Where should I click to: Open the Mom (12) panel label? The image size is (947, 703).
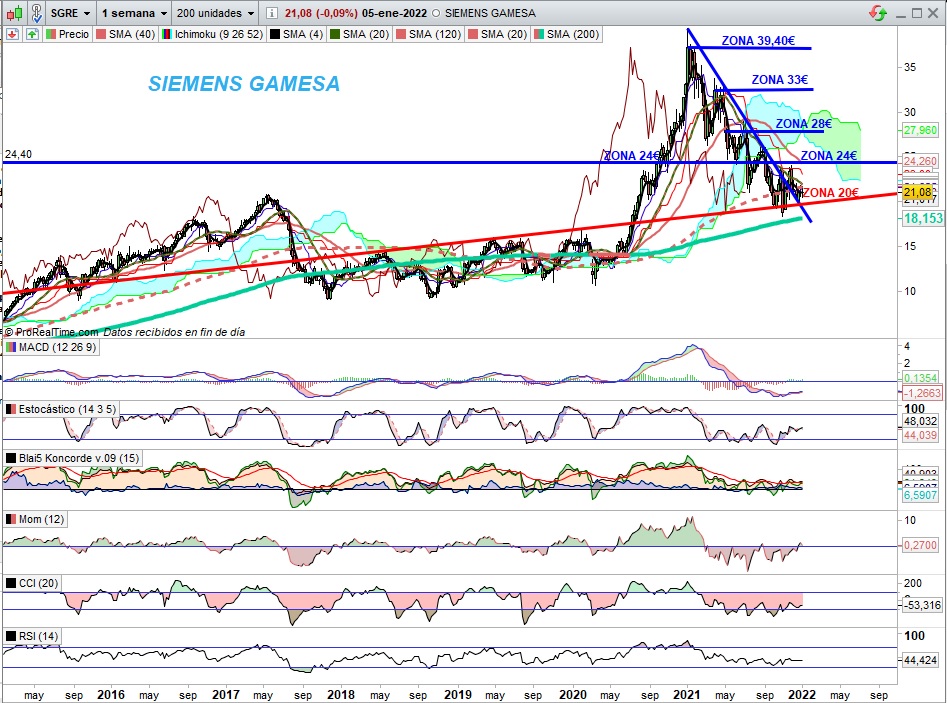coord(34,519)
